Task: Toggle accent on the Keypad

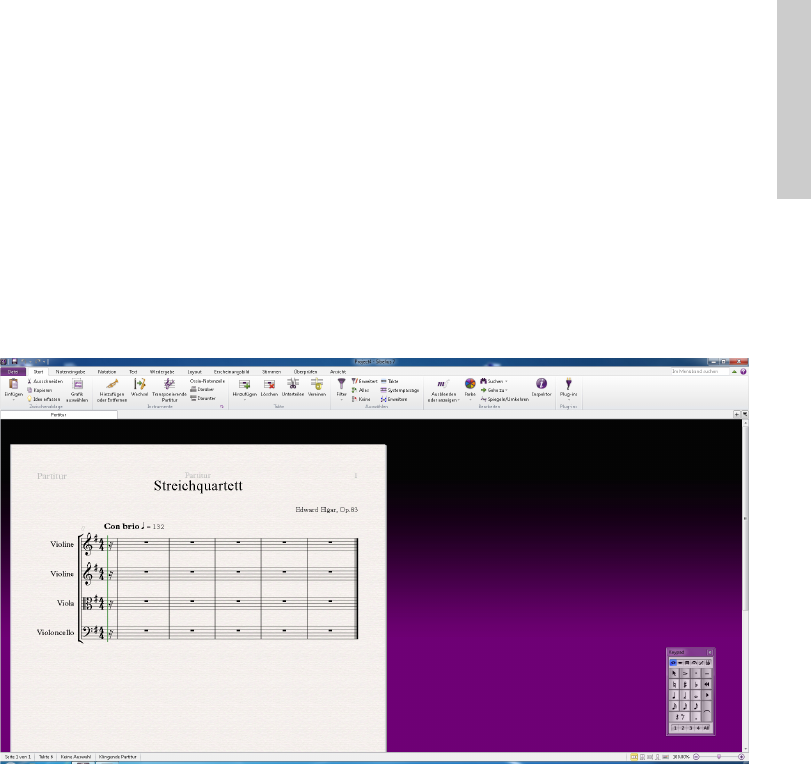Action: pos(685,673)
